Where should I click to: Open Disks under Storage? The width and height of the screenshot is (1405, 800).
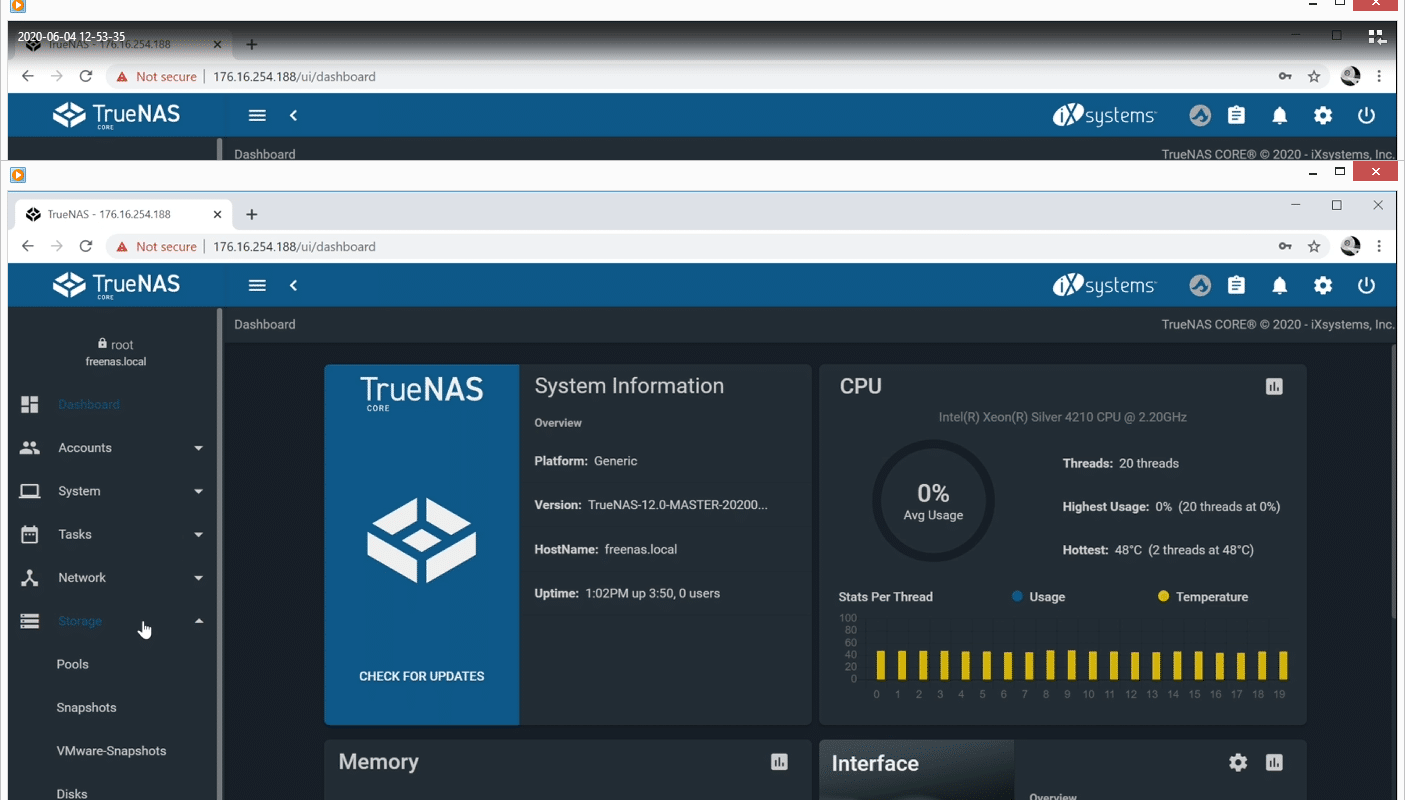(x=72, y=793)
